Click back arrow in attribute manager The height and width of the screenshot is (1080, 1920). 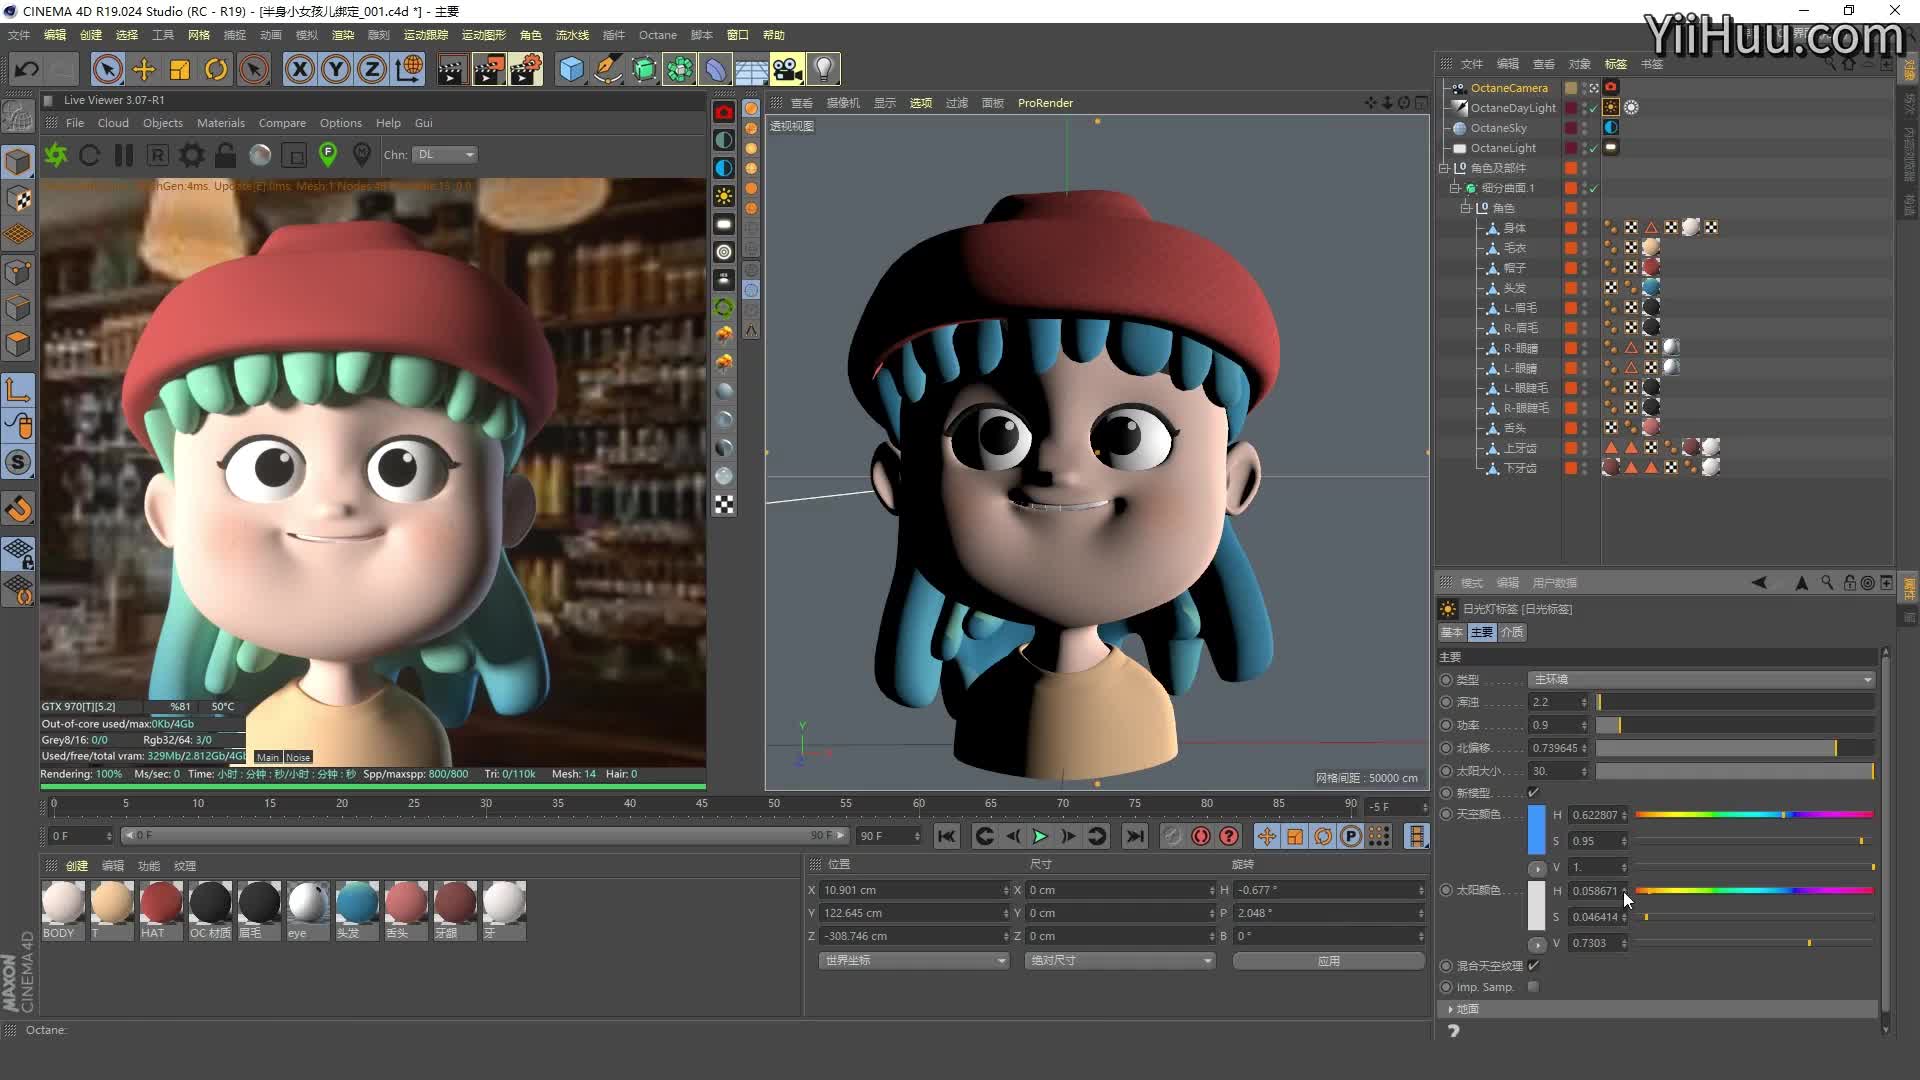pos(1759,583)
